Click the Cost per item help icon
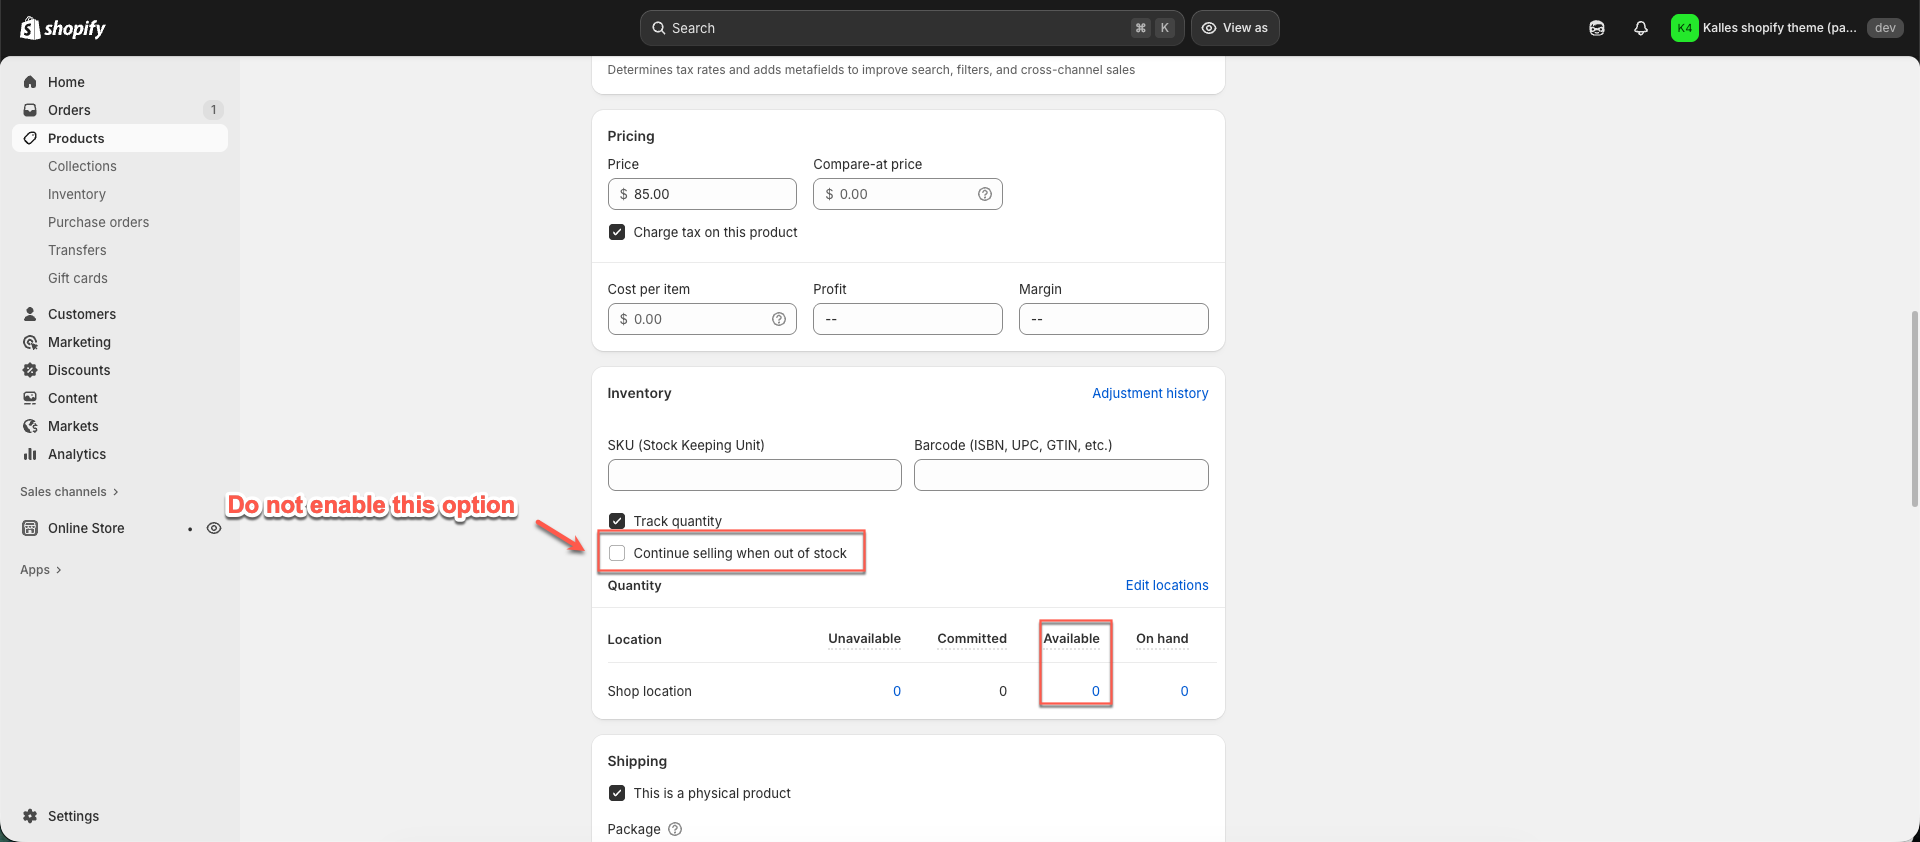The height and width of the screenshot is (842, 1920). (x=778, y=319)
